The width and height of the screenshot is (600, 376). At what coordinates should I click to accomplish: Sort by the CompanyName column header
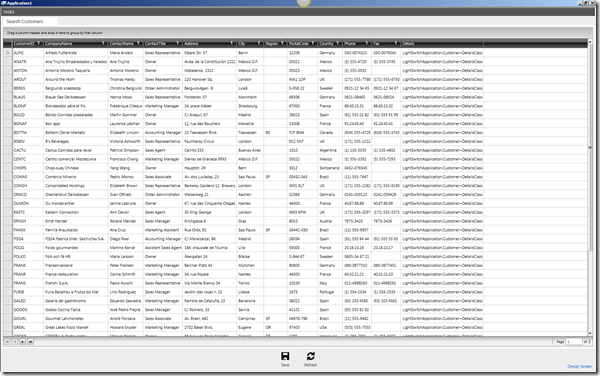coord(59,44)
